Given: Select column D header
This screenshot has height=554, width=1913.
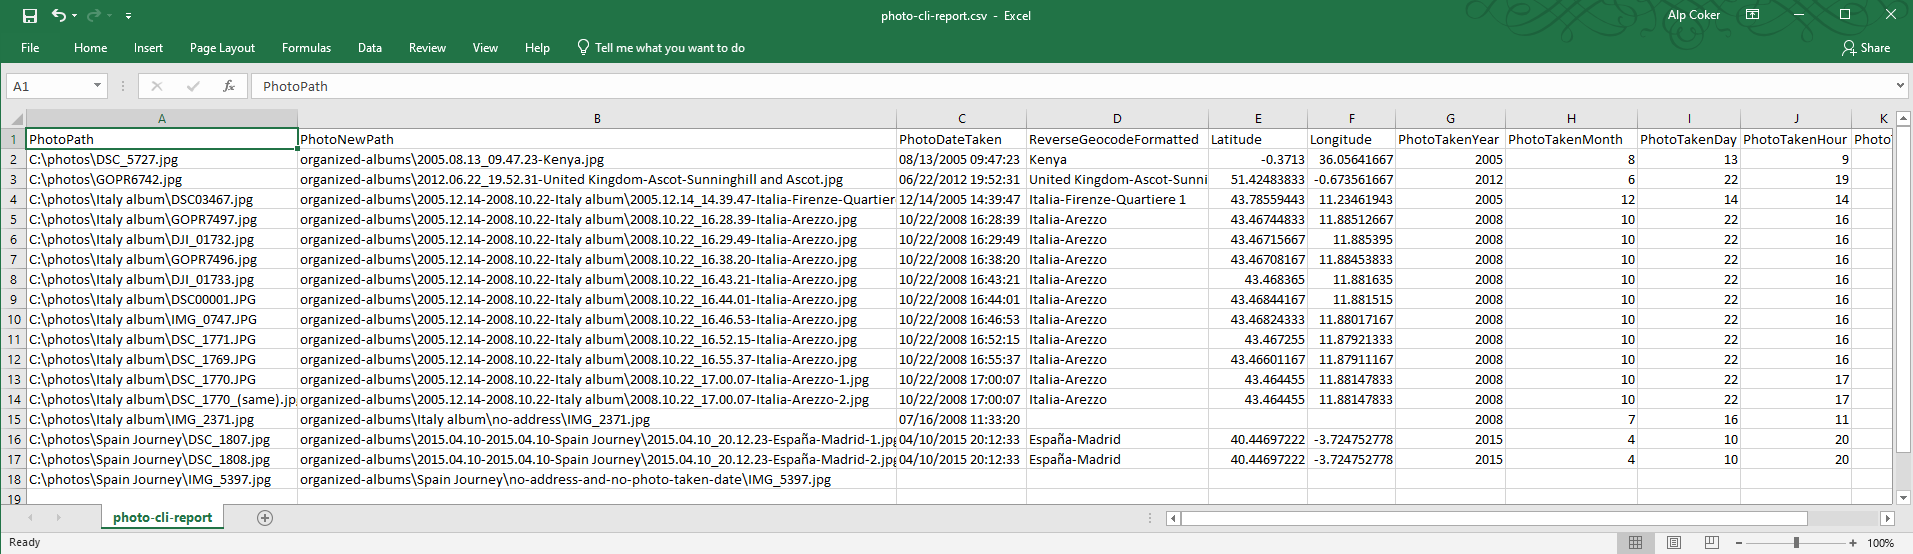Looking at the screenshot, I should pos(1117,118).
